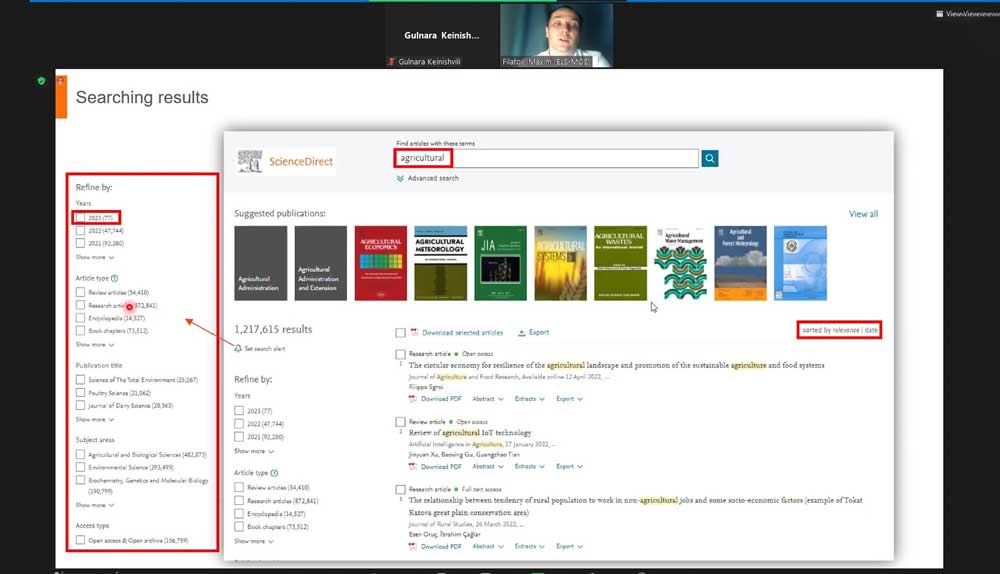The width and height of the screenshot is (1000, 574).
Task: Click the ScienceDirect logo
Action: point(286,161)
